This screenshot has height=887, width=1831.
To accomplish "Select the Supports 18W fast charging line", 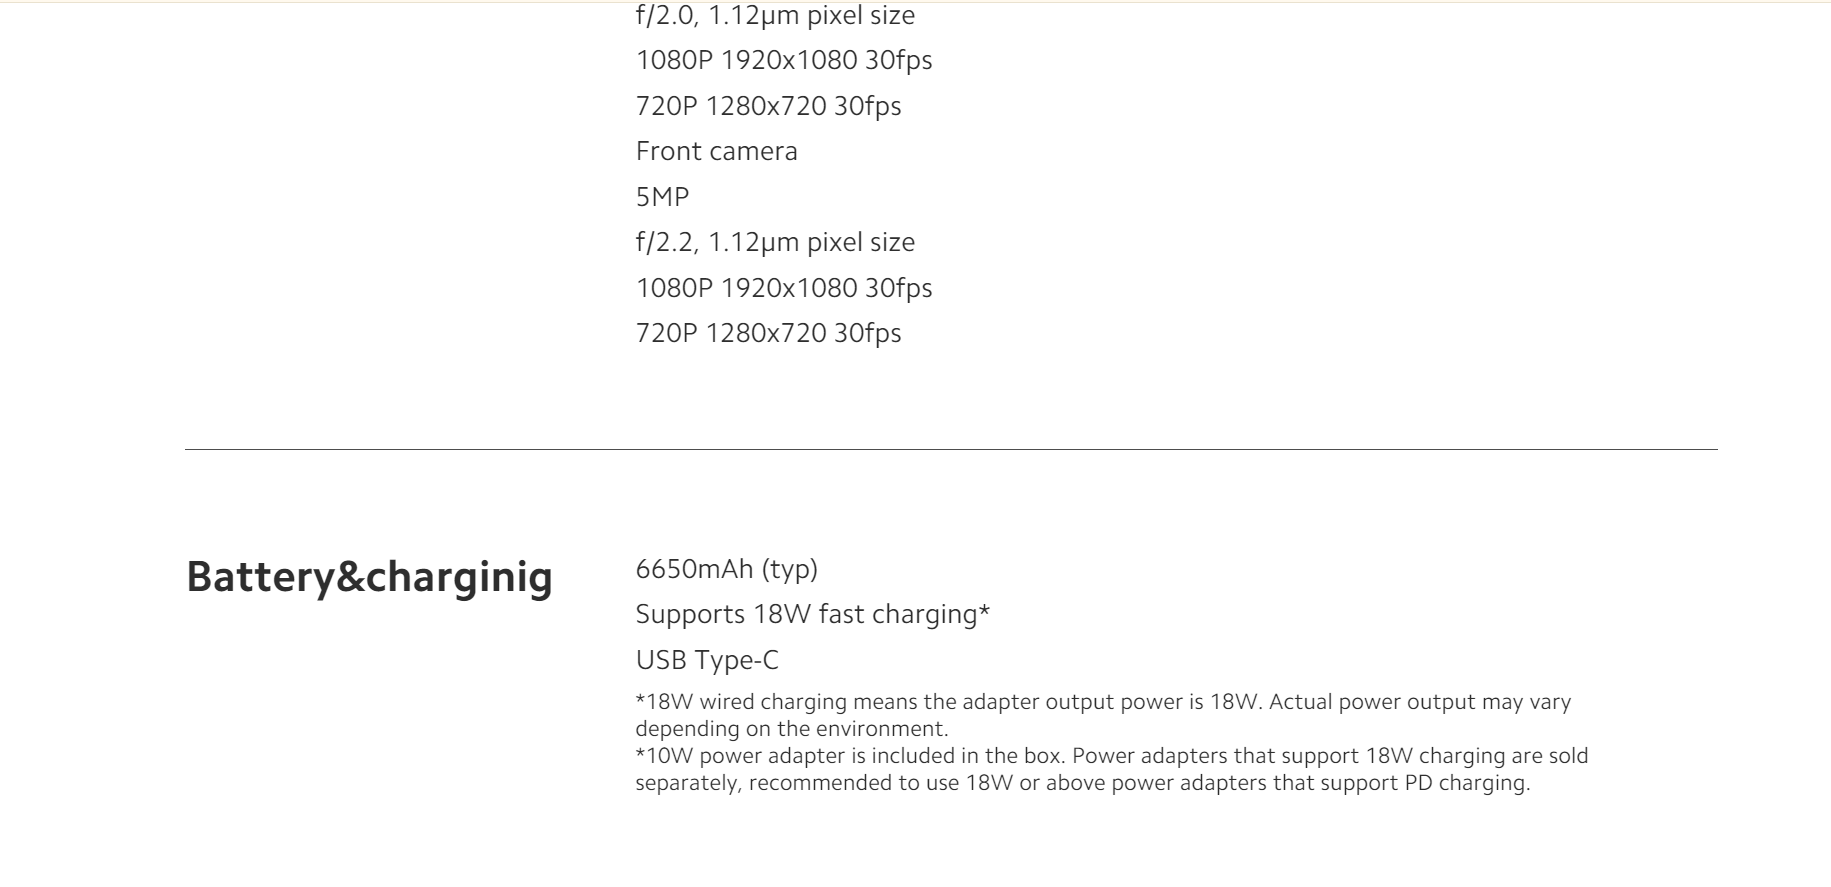I will point(813,614).
